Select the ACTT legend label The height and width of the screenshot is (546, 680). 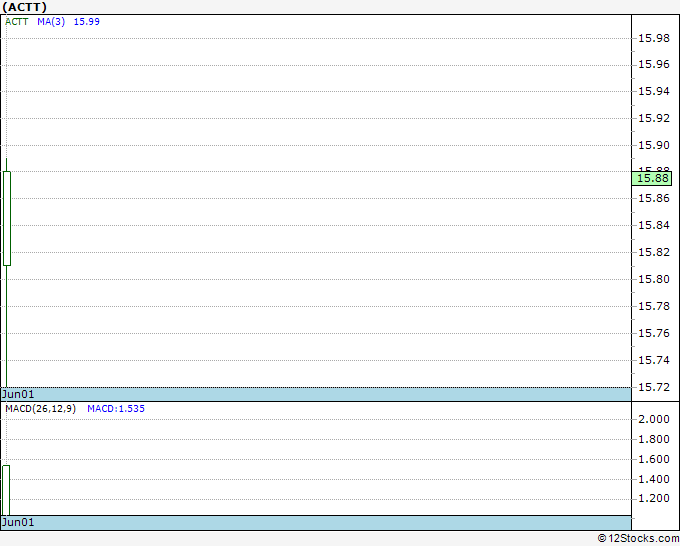click(16, 22)
